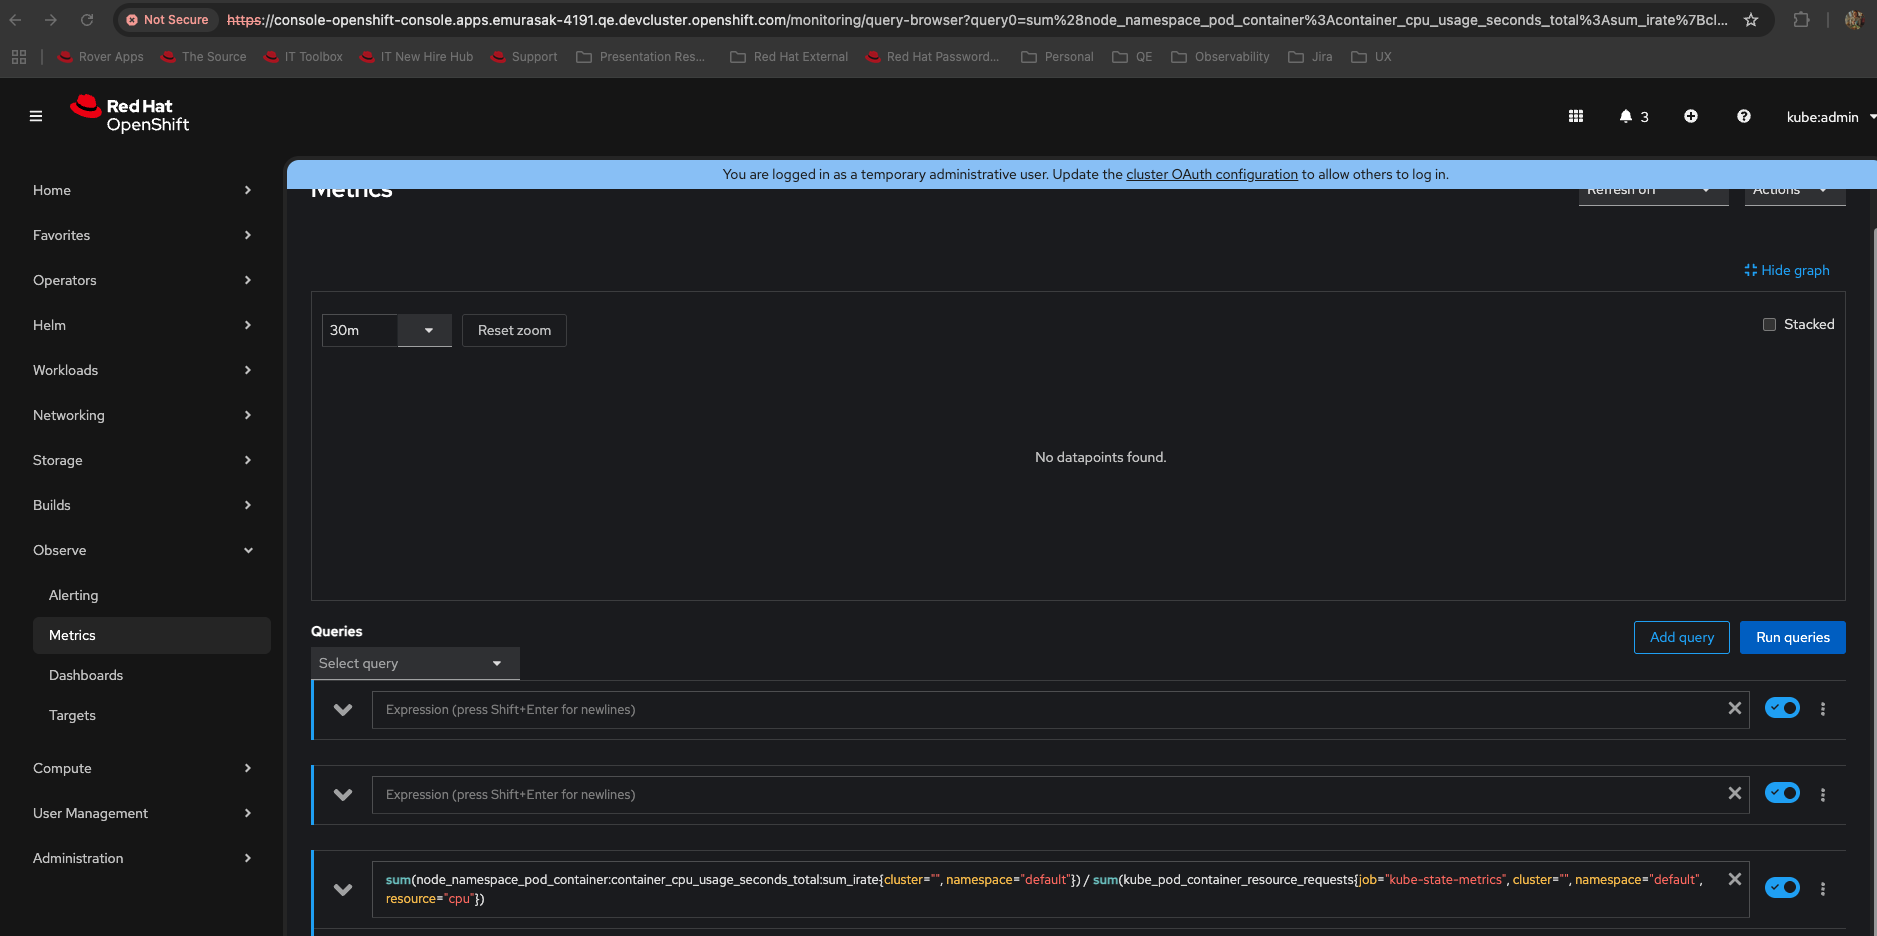1877x936 pixels.
Task: Open the help question mark menu
Action: coord(1744,116)
